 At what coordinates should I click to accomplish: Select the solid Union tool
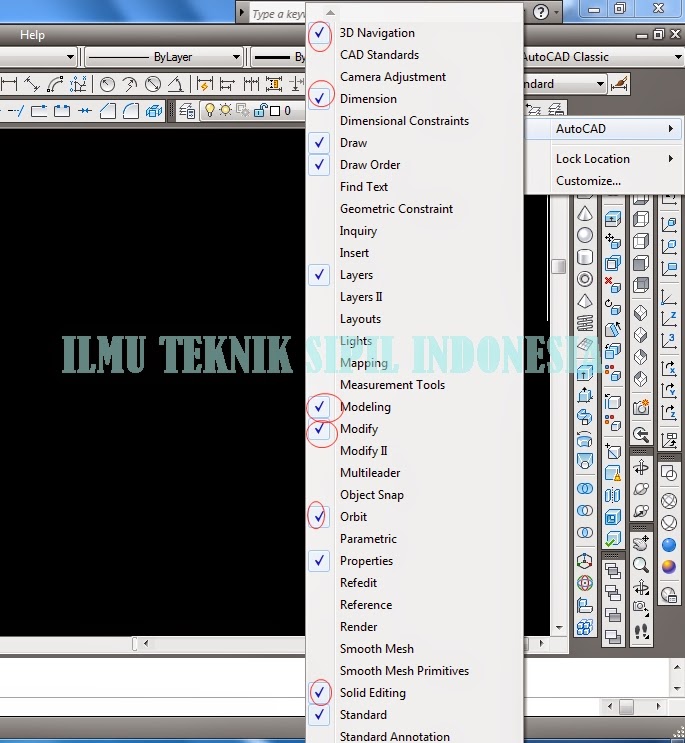pyautogui.click(x=585, y=488)
